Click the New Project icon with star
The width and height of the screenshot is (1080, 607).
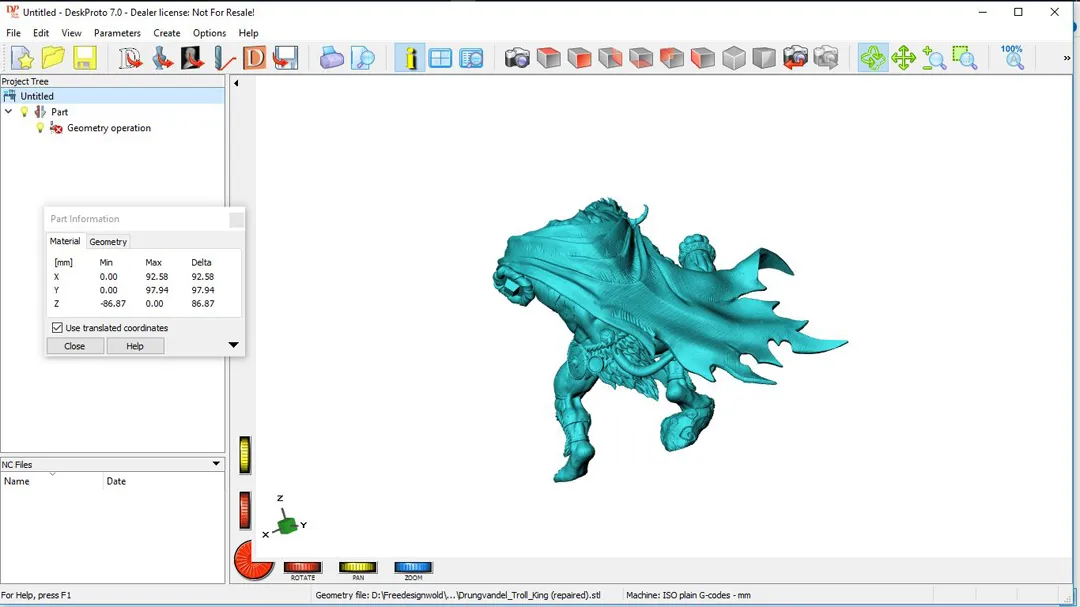[x=22, y=58]
